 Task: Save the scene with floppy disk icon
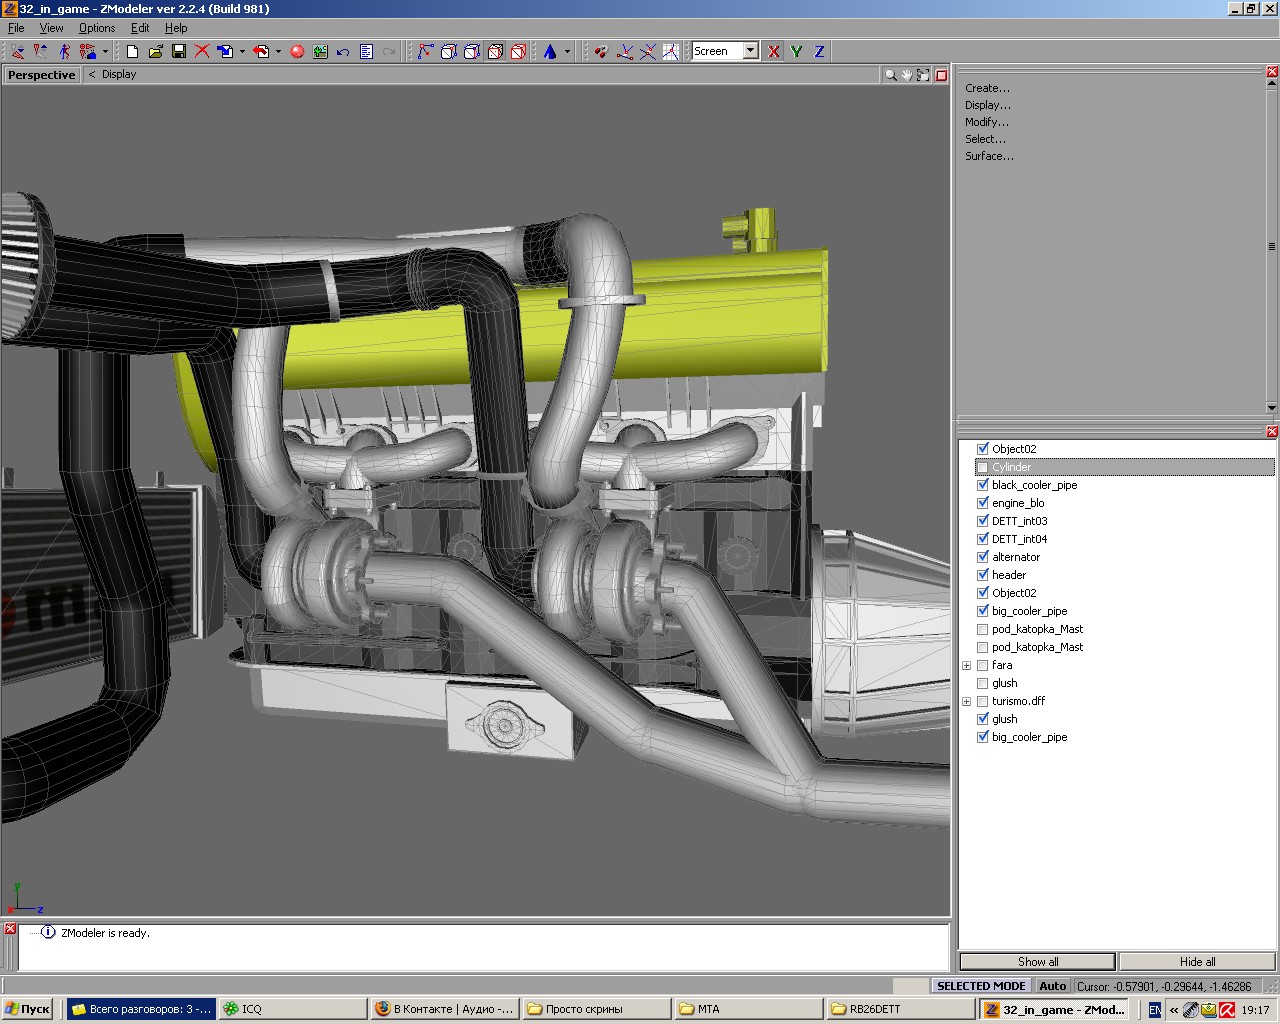point(179,51)
